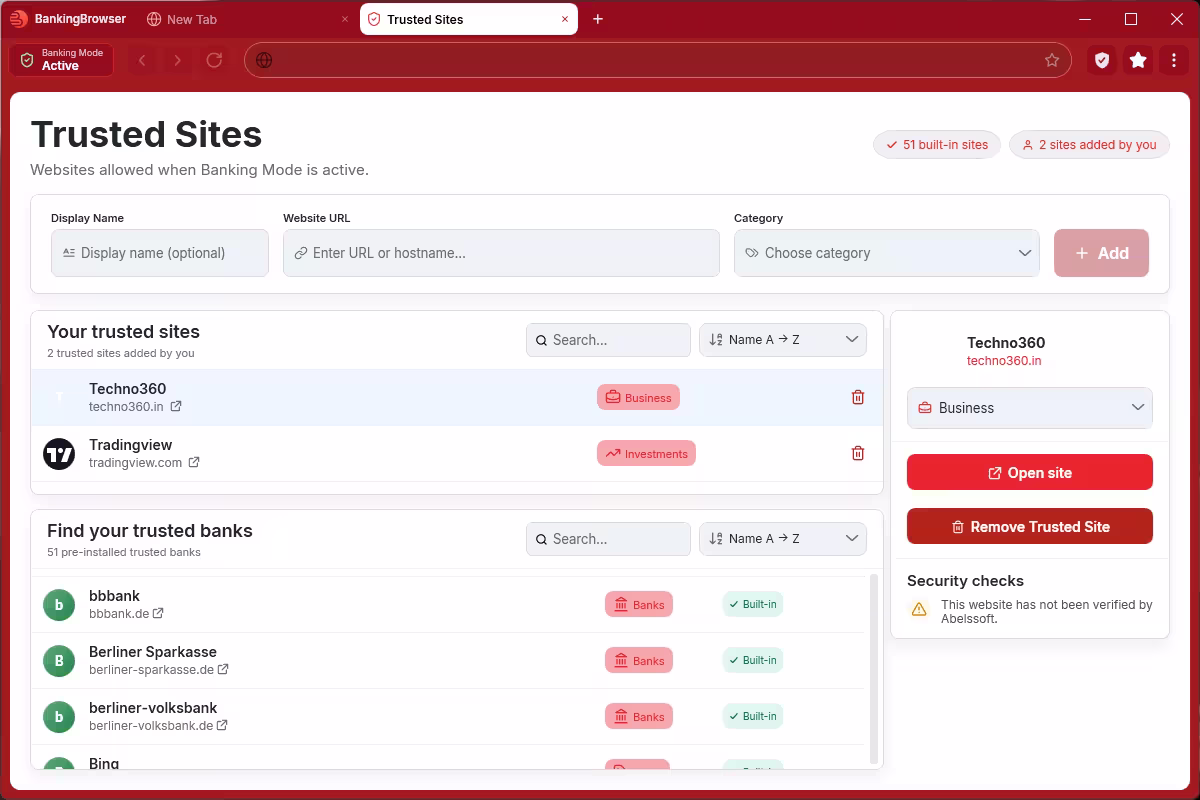Click the Investments tag on Tradingview row
The image size is (1200, 800).
pyautogui.click(x=646, y=453)
